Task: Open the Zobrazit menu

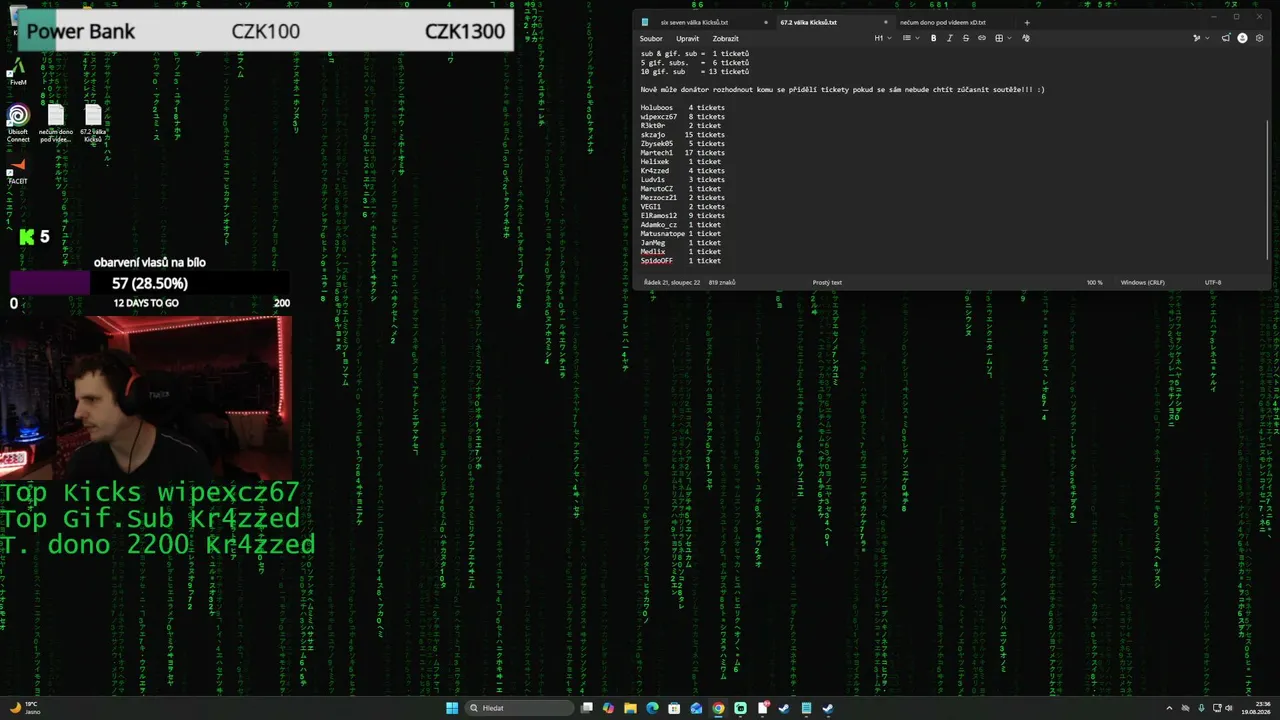Action: coord(725,38)
